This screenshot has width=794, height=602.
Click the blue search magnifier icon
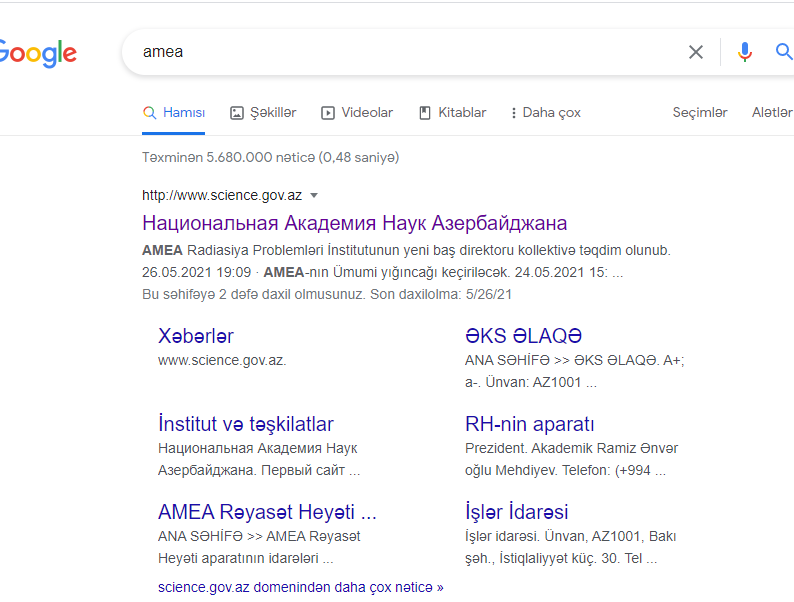[784, 51]
